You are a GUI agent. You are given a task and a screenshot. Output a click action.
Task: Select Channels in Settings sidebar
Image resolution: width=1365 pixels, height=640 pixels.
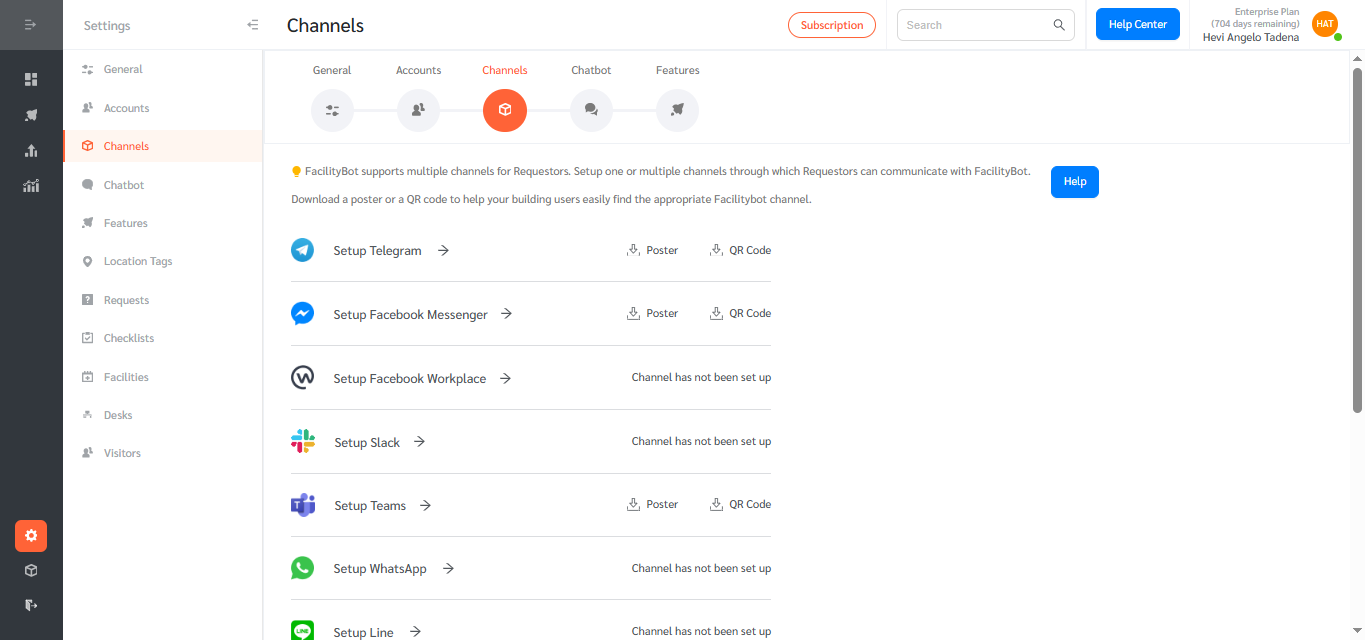pos(162,146)
